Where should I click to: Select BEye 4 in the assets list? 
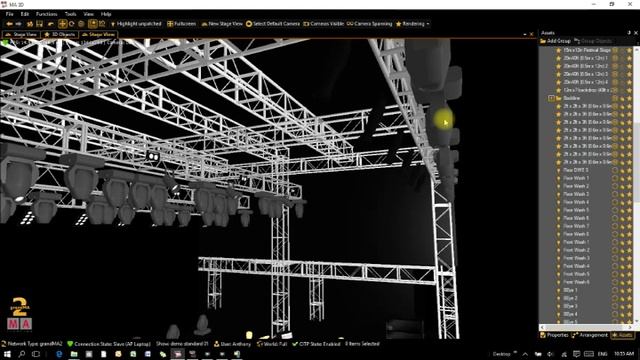click(570, 314)
